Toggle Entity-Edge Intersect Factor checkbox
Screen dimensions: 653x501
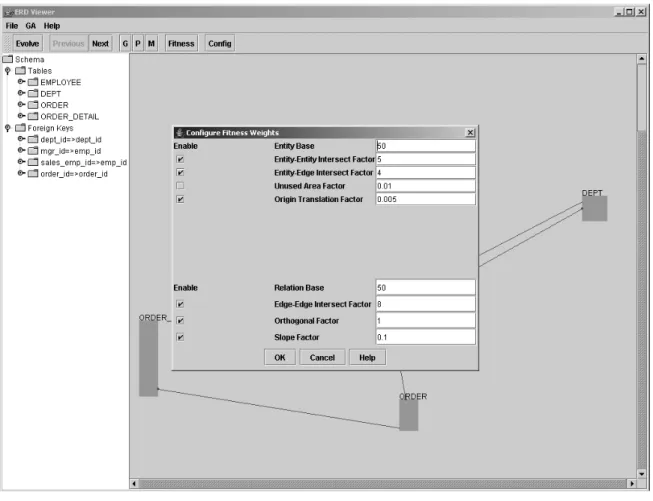pos(180,172)
